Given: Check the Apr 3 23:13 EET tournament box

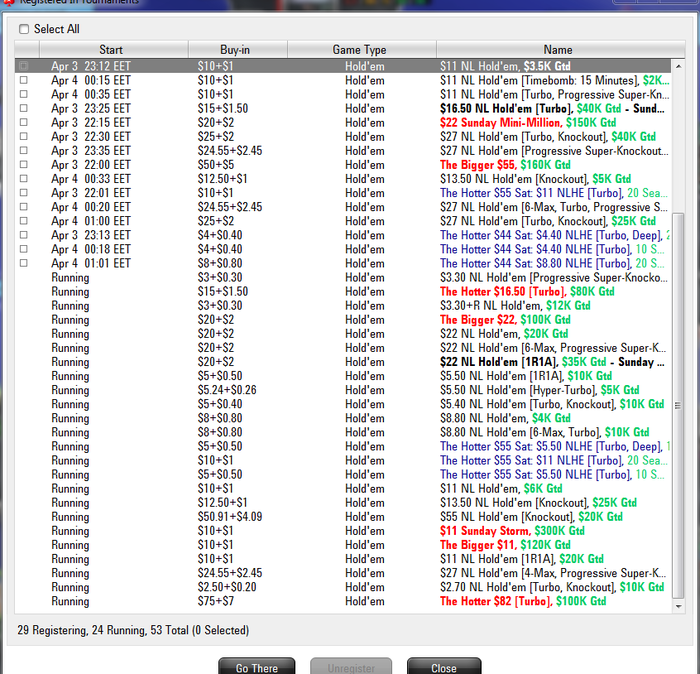Looking at the screenshot, I should coord(24,235).
